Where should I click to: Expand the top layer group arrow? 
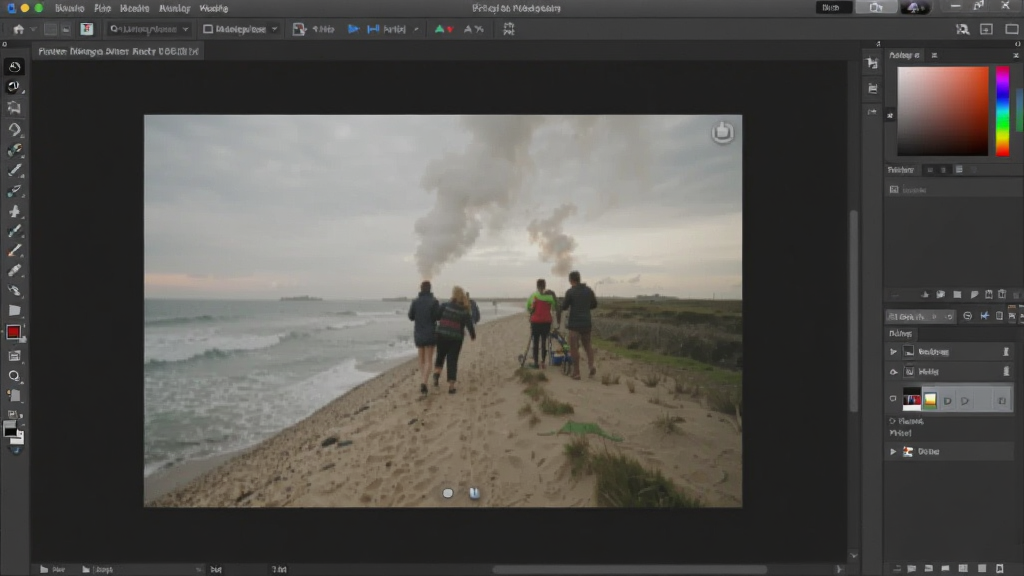point(893,351)
